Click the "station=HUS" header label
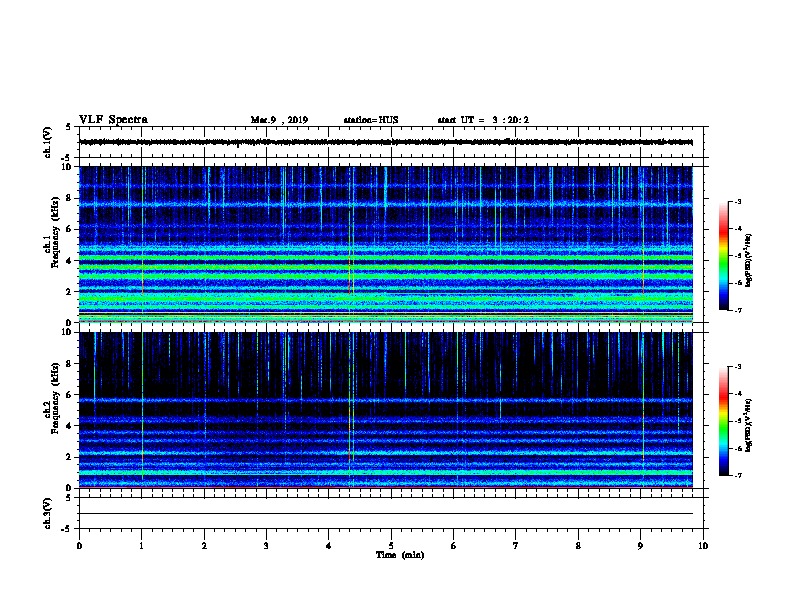 coord(371,120)
